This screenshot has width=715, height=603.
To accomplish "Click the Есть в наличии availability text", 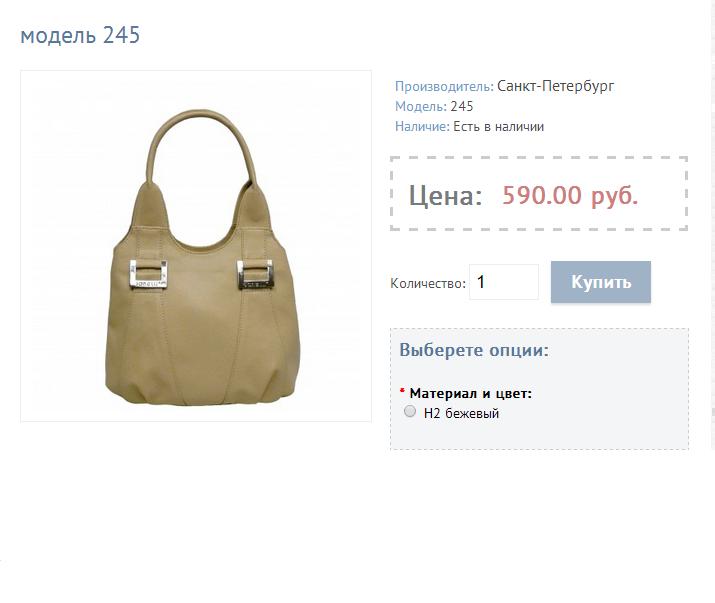I will [x=498, y=126].
